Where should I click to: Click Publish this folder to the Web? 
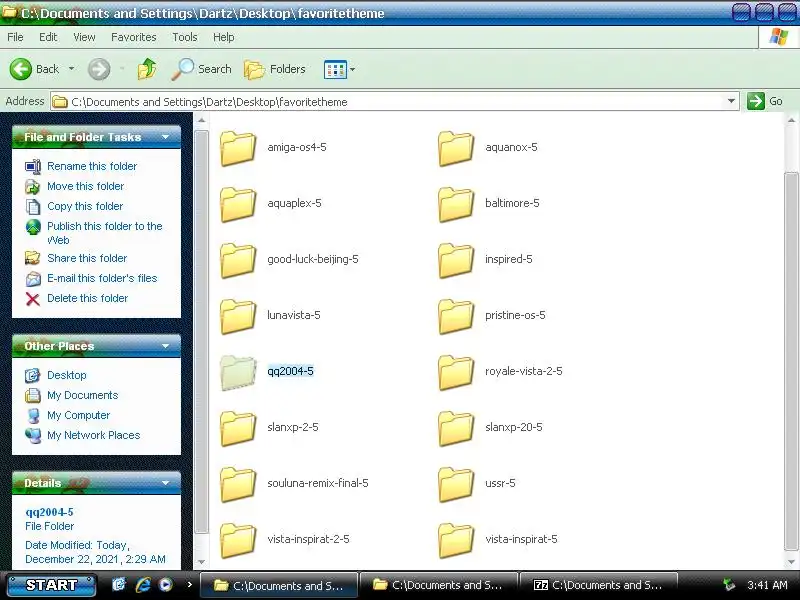105,233
